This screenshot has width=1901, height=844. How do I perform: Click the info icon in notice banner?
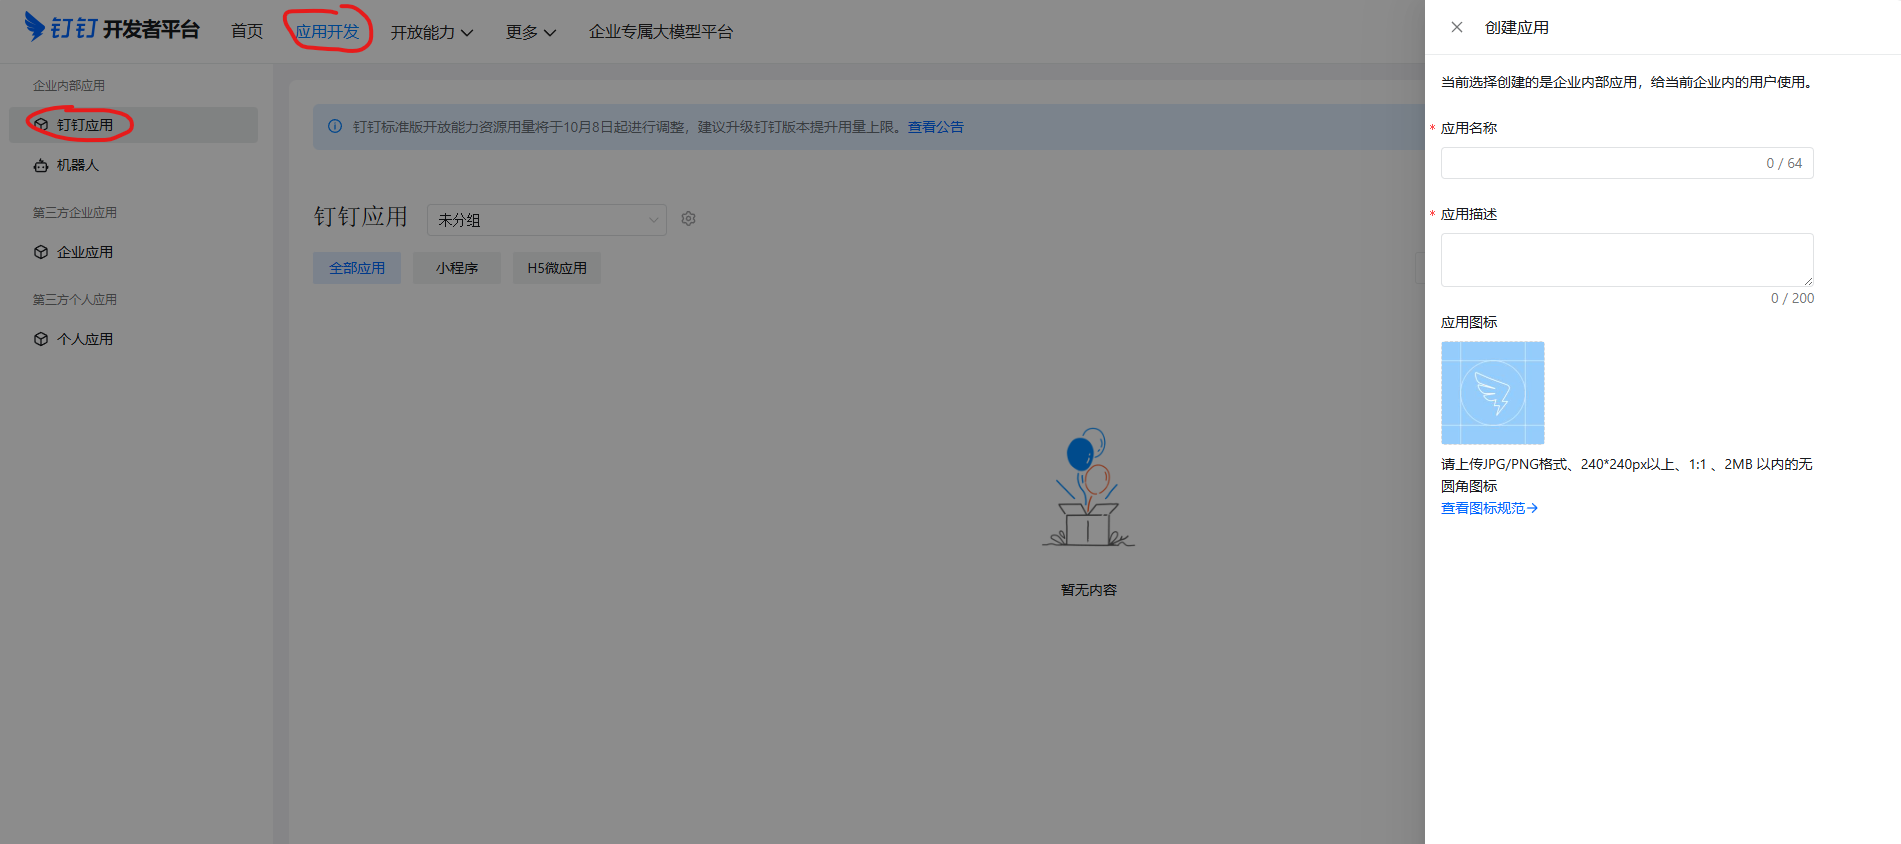(335, 126)
